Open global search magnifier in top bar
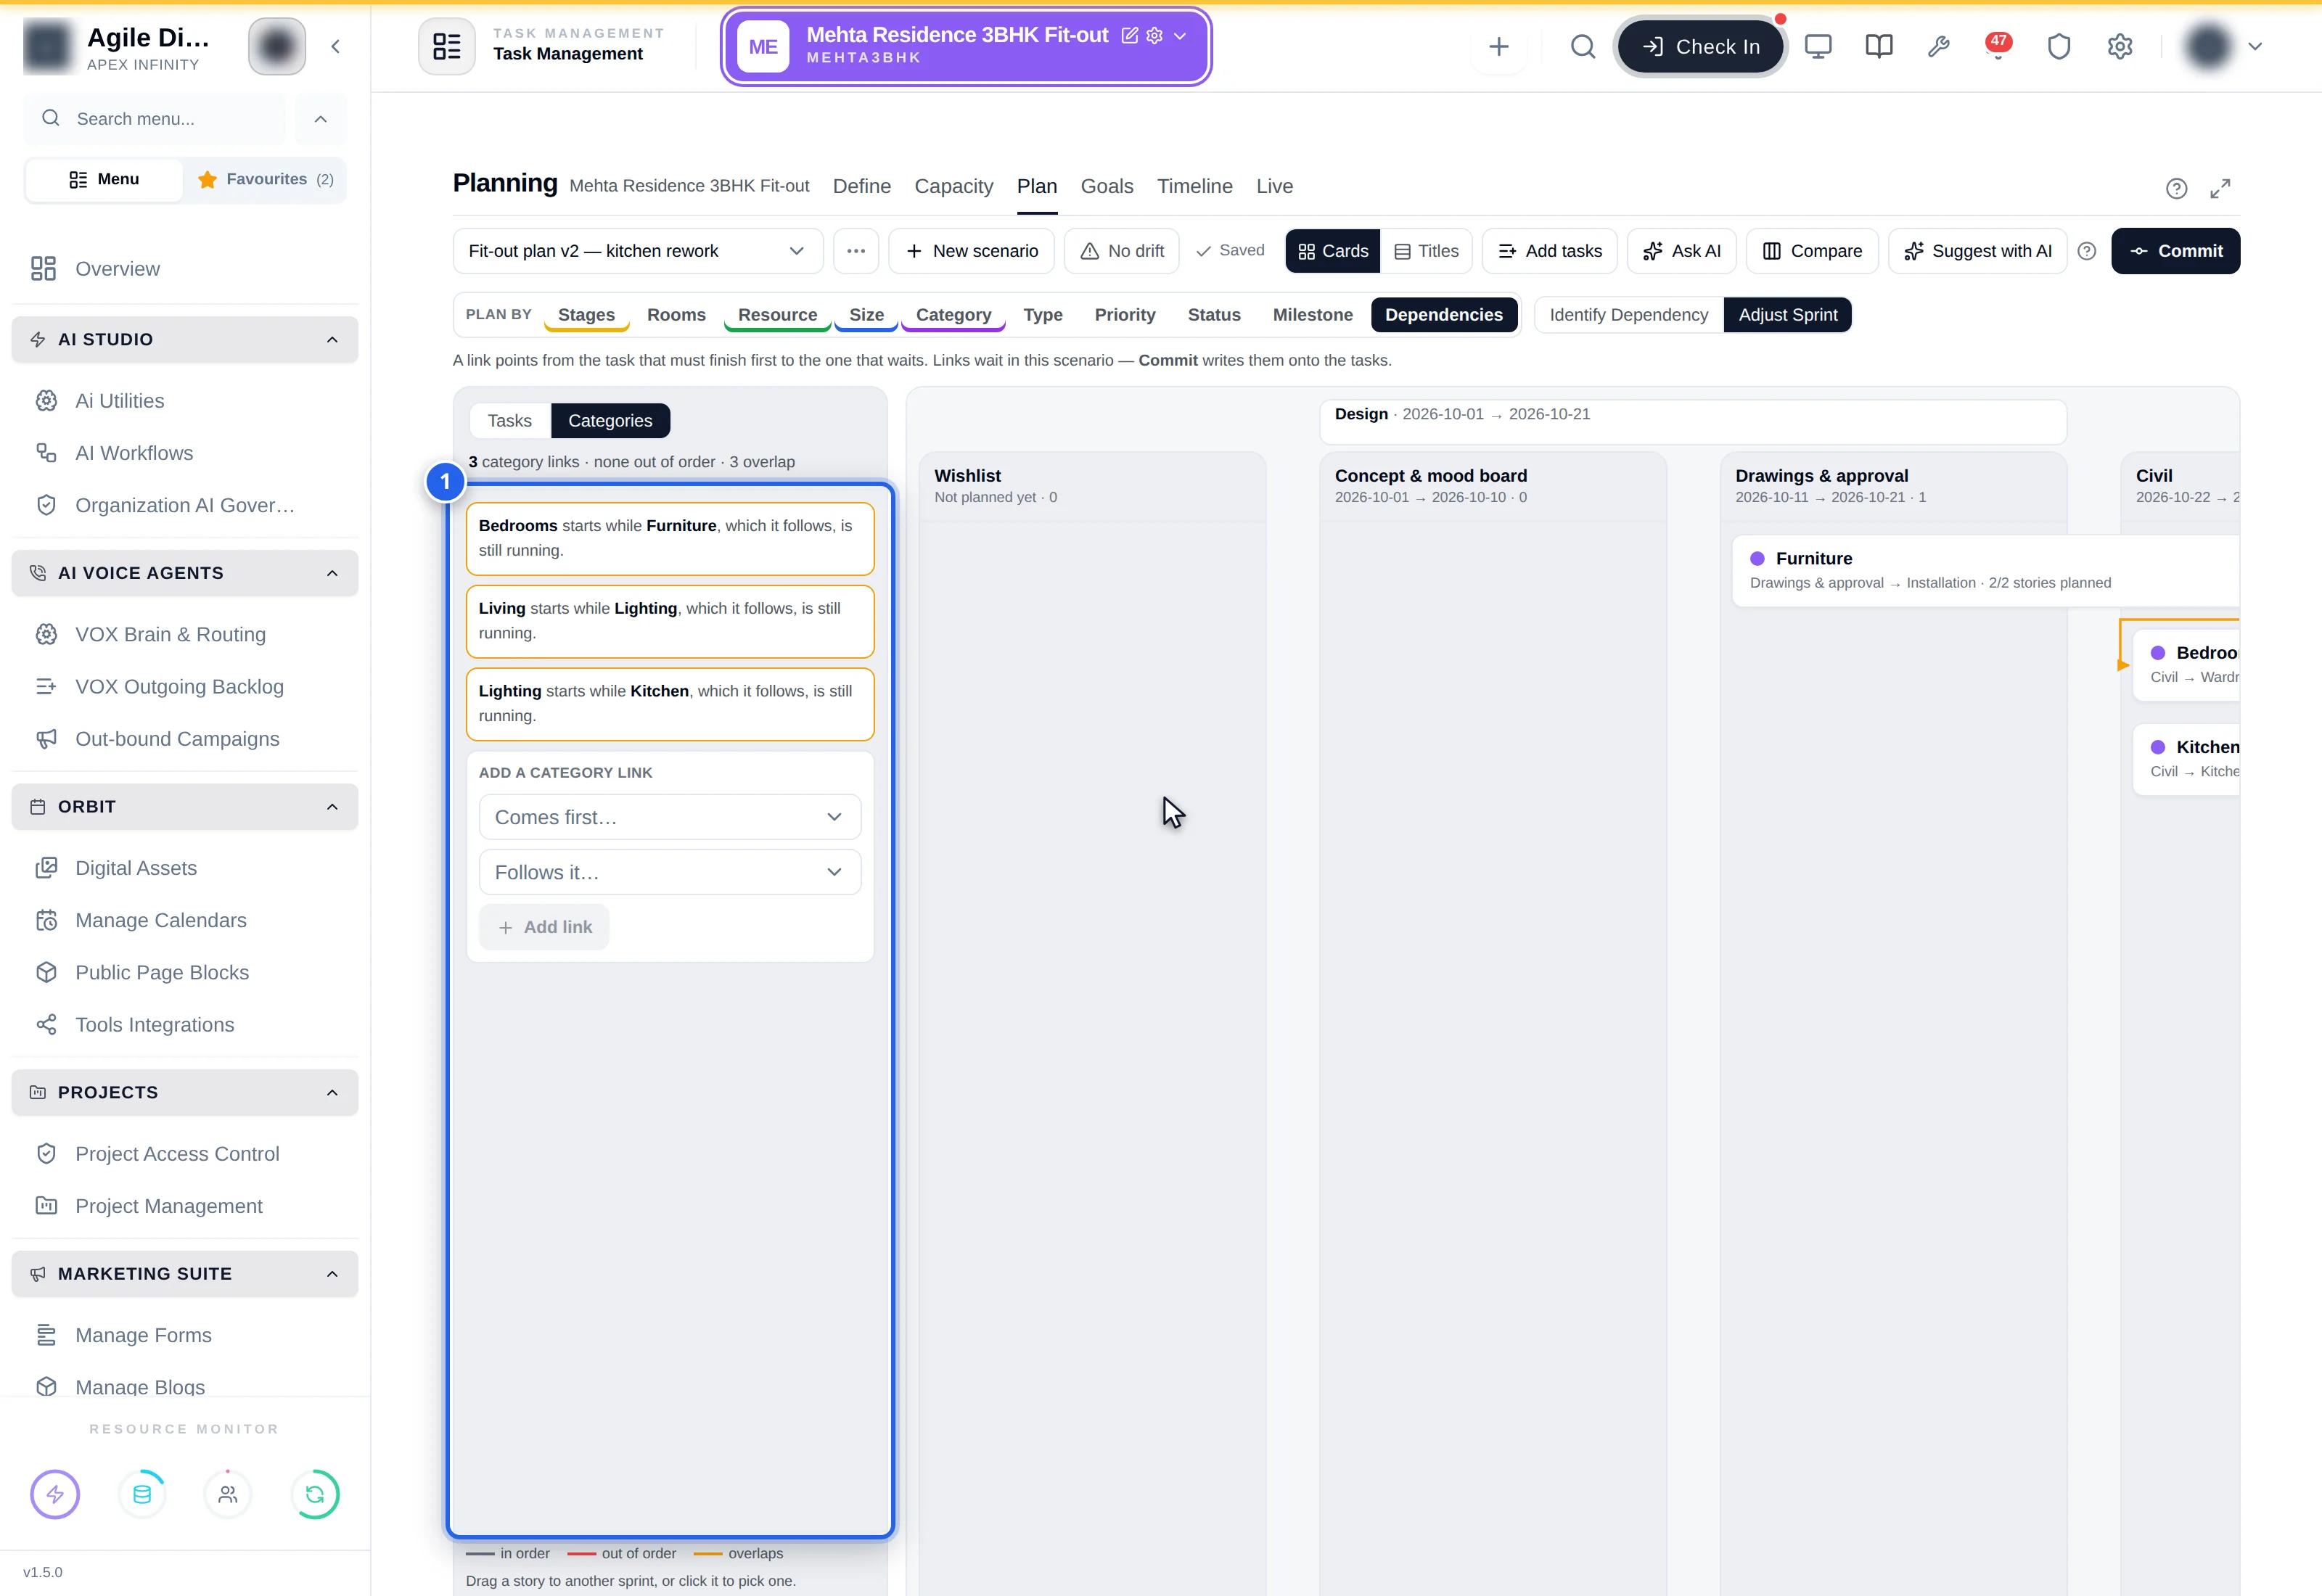 (x=1582, y=46)
